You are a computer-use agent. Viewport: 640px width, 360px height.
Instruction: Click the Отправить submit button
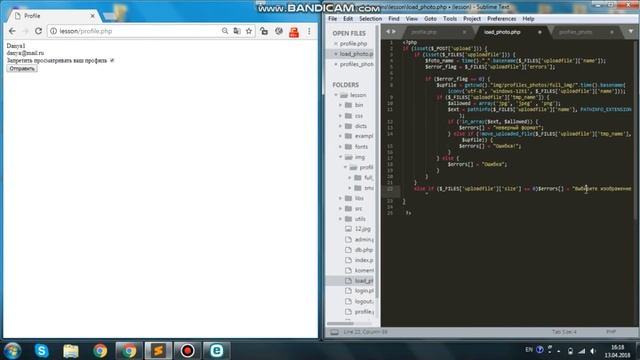pos(22,68)
